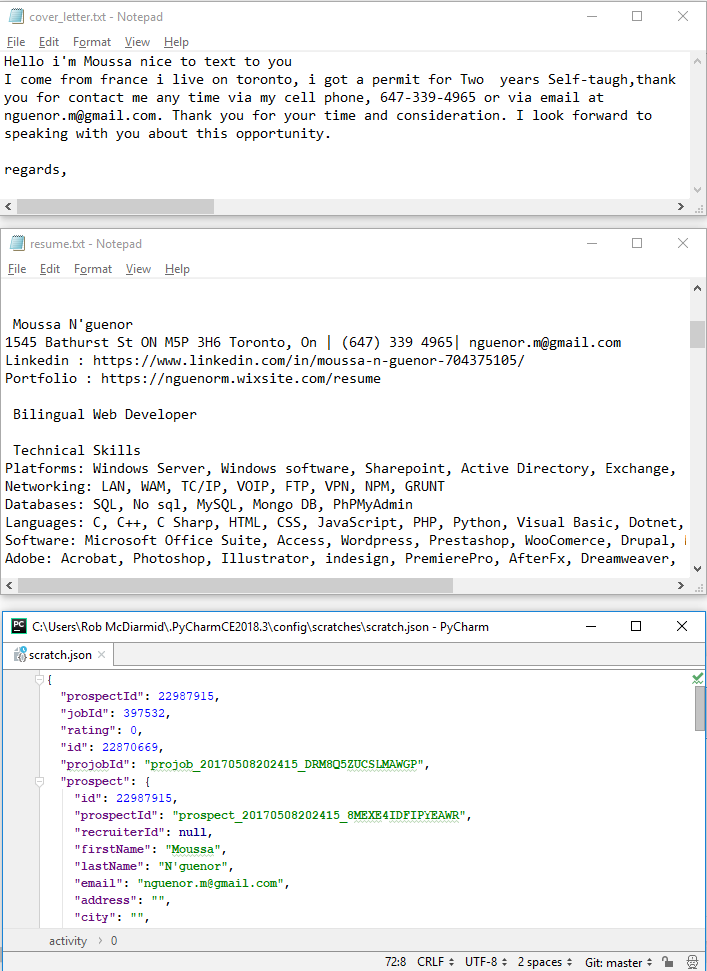Open the UTF-8 encoding selector
707x971 pixels.
click(486, 961)
